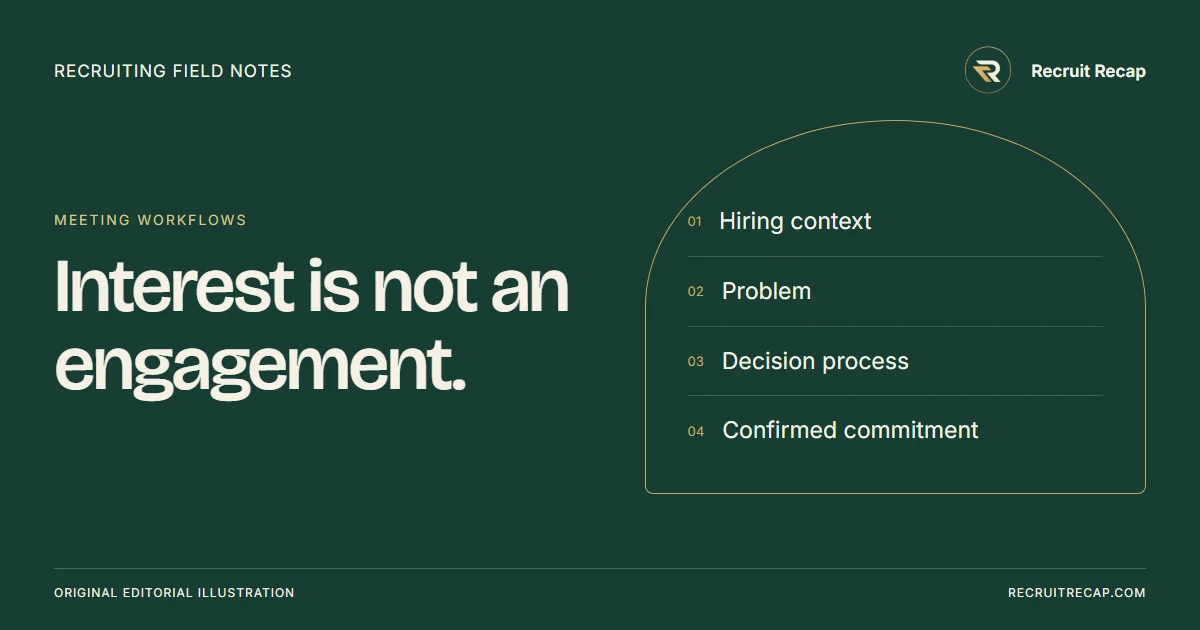Click the Recruit Recap circular logo icon
This screenshot has height=630, width=1200.
(x=988, y=71)
